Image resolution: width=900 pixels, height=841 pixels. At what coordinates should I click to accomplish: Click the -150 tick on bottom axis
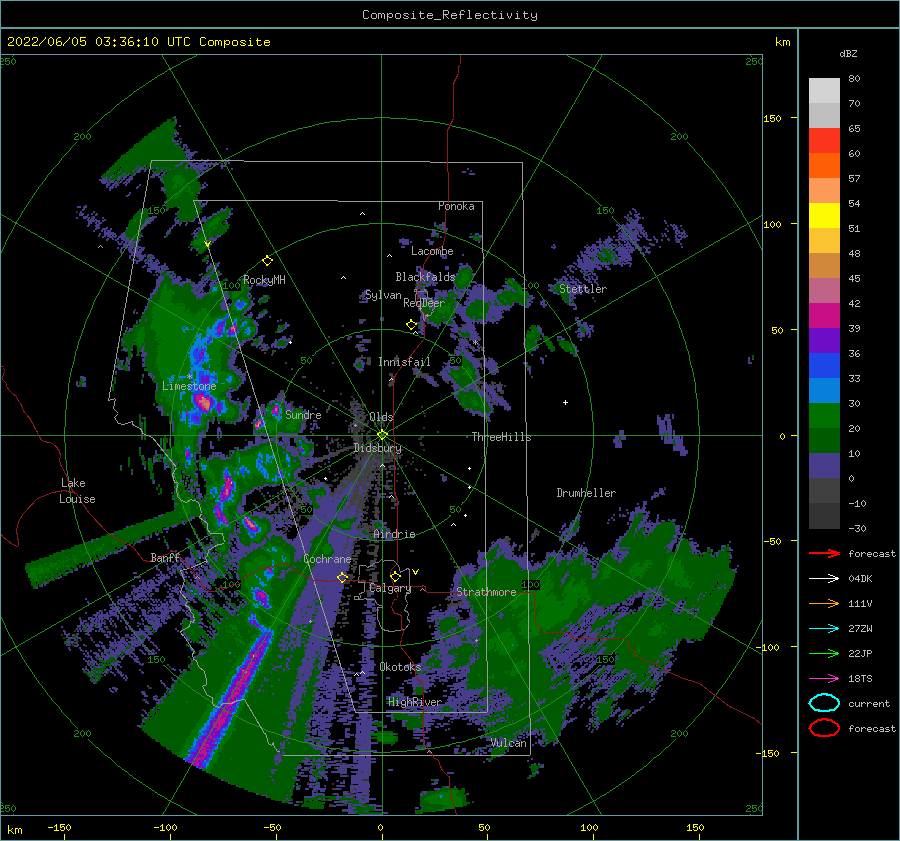[x=59, y=827]
